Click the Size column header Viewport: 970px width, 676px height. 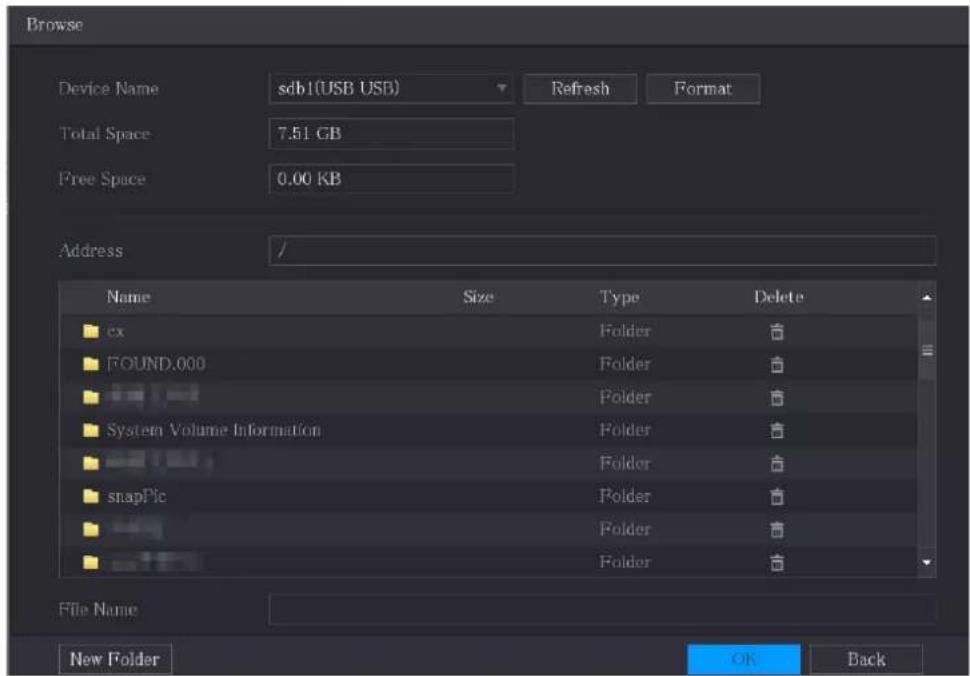click(x=478, y=297)
